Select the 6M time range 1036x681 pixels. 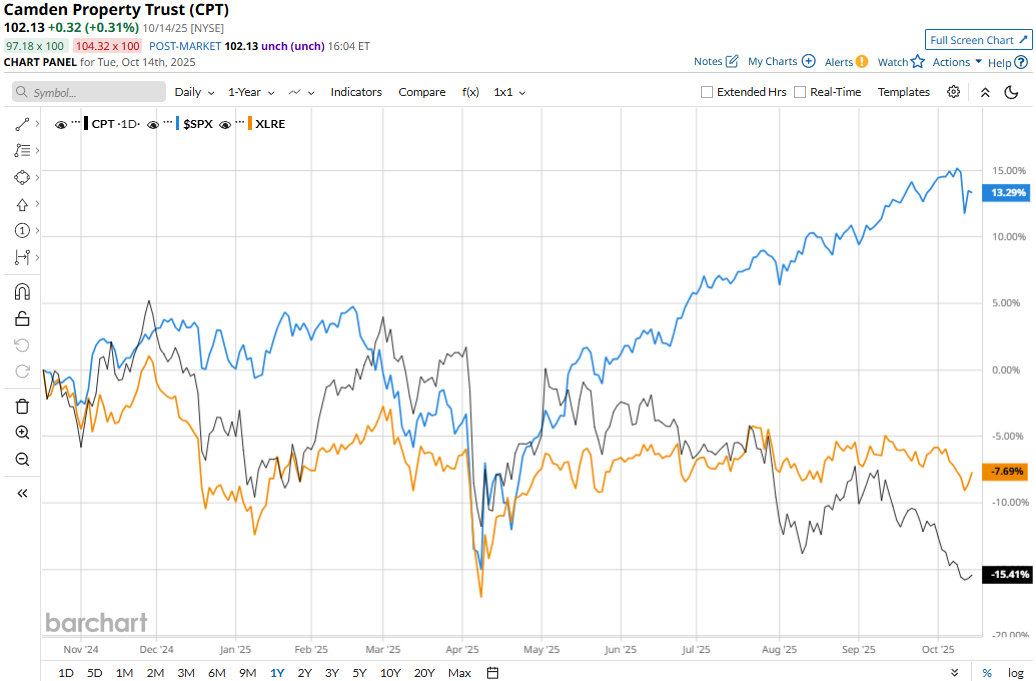click(217, 672)
